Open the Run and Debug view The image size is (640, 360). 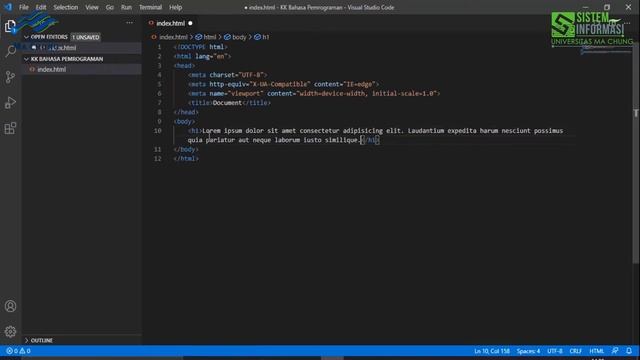click(x=10, y=103)
